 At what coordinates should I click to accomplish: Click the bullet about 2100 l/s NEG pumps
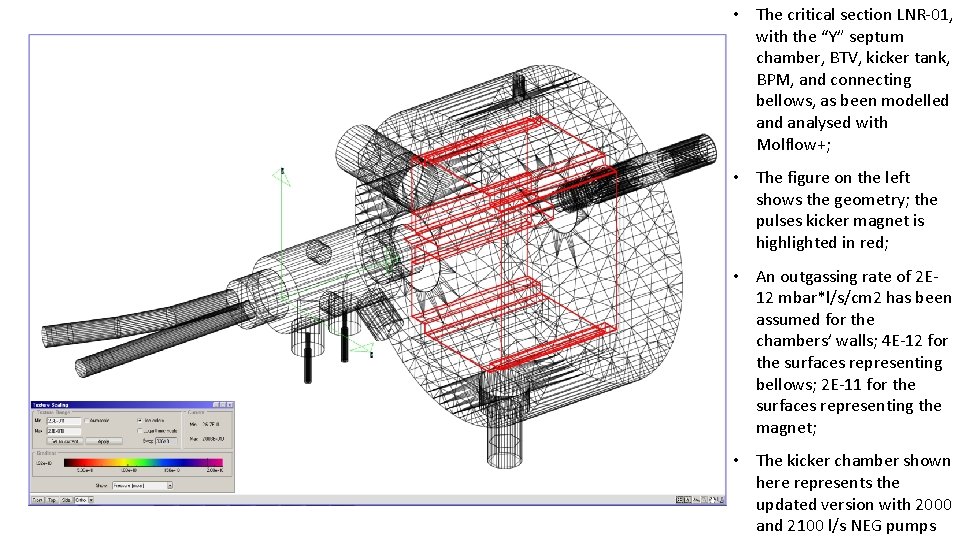click(x=853, y=493)
